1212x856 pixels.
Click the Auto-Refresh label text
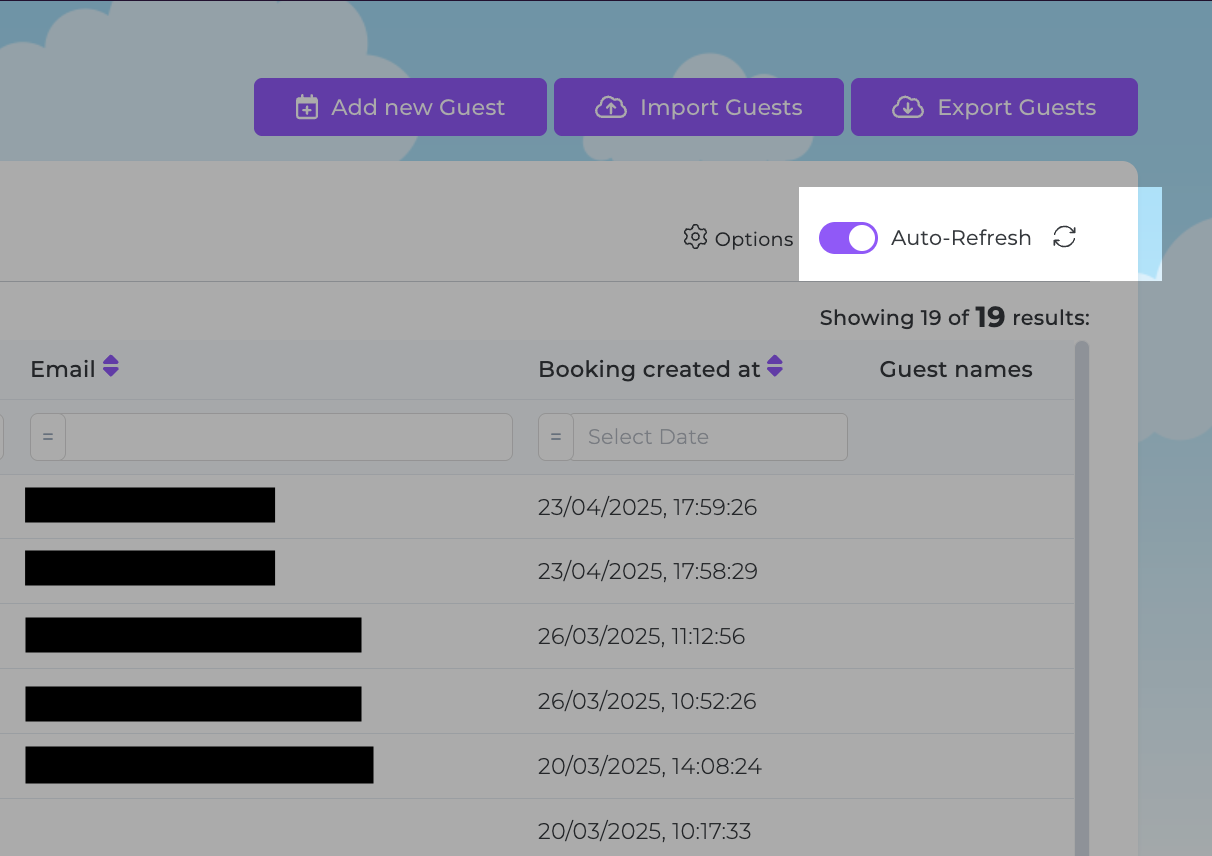click(961, 238)
